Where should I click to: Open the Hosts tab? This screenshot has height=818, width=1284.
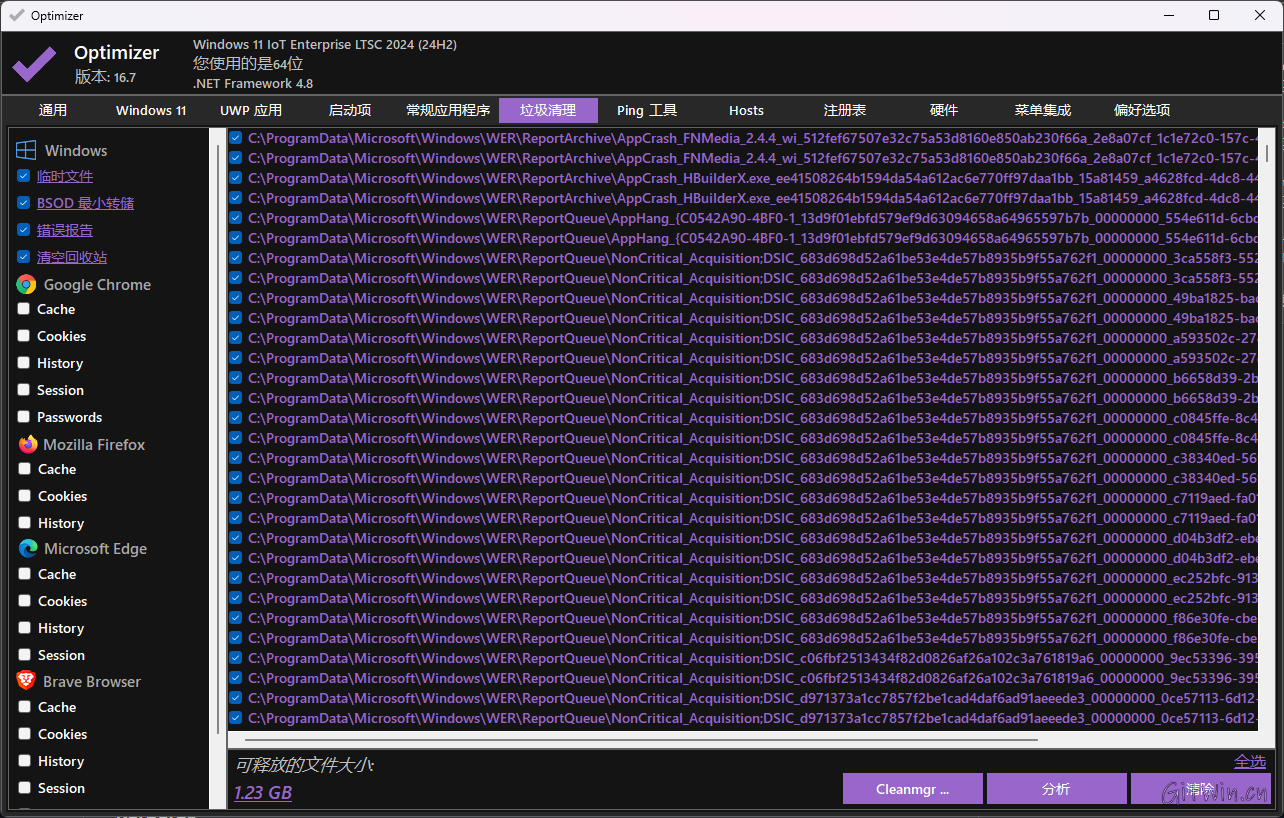pos(746,110)
